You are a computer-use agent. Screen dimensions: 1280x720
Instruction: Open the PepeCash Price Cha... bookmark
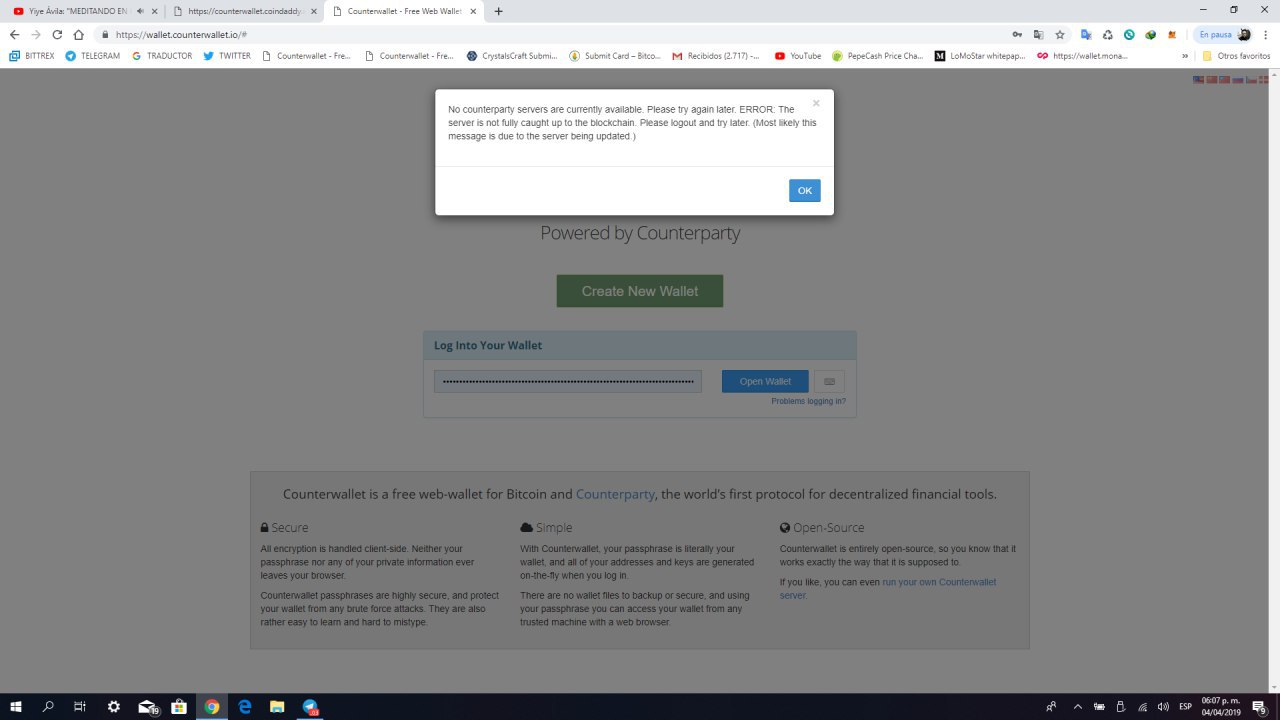click(878, 56)
